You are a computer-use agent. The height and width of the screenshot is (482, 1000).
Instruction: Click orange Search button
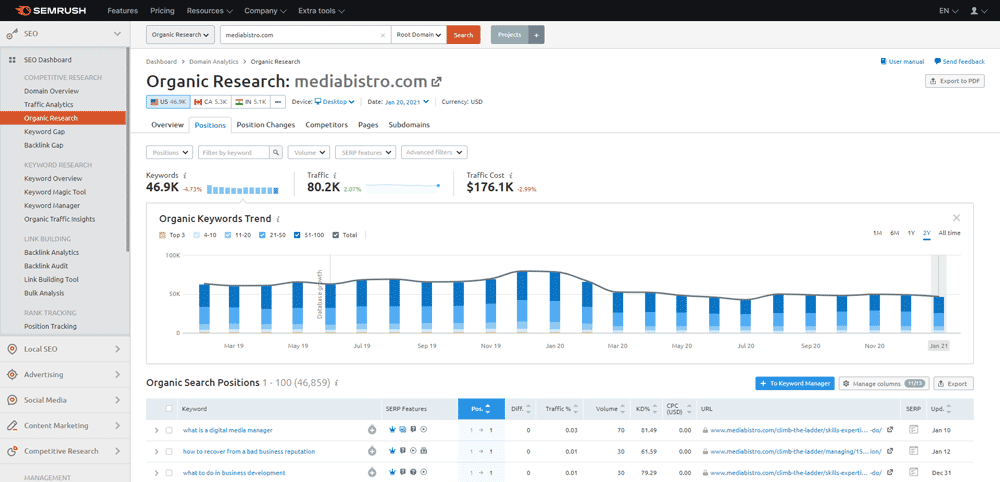click(x=463, y=35)
